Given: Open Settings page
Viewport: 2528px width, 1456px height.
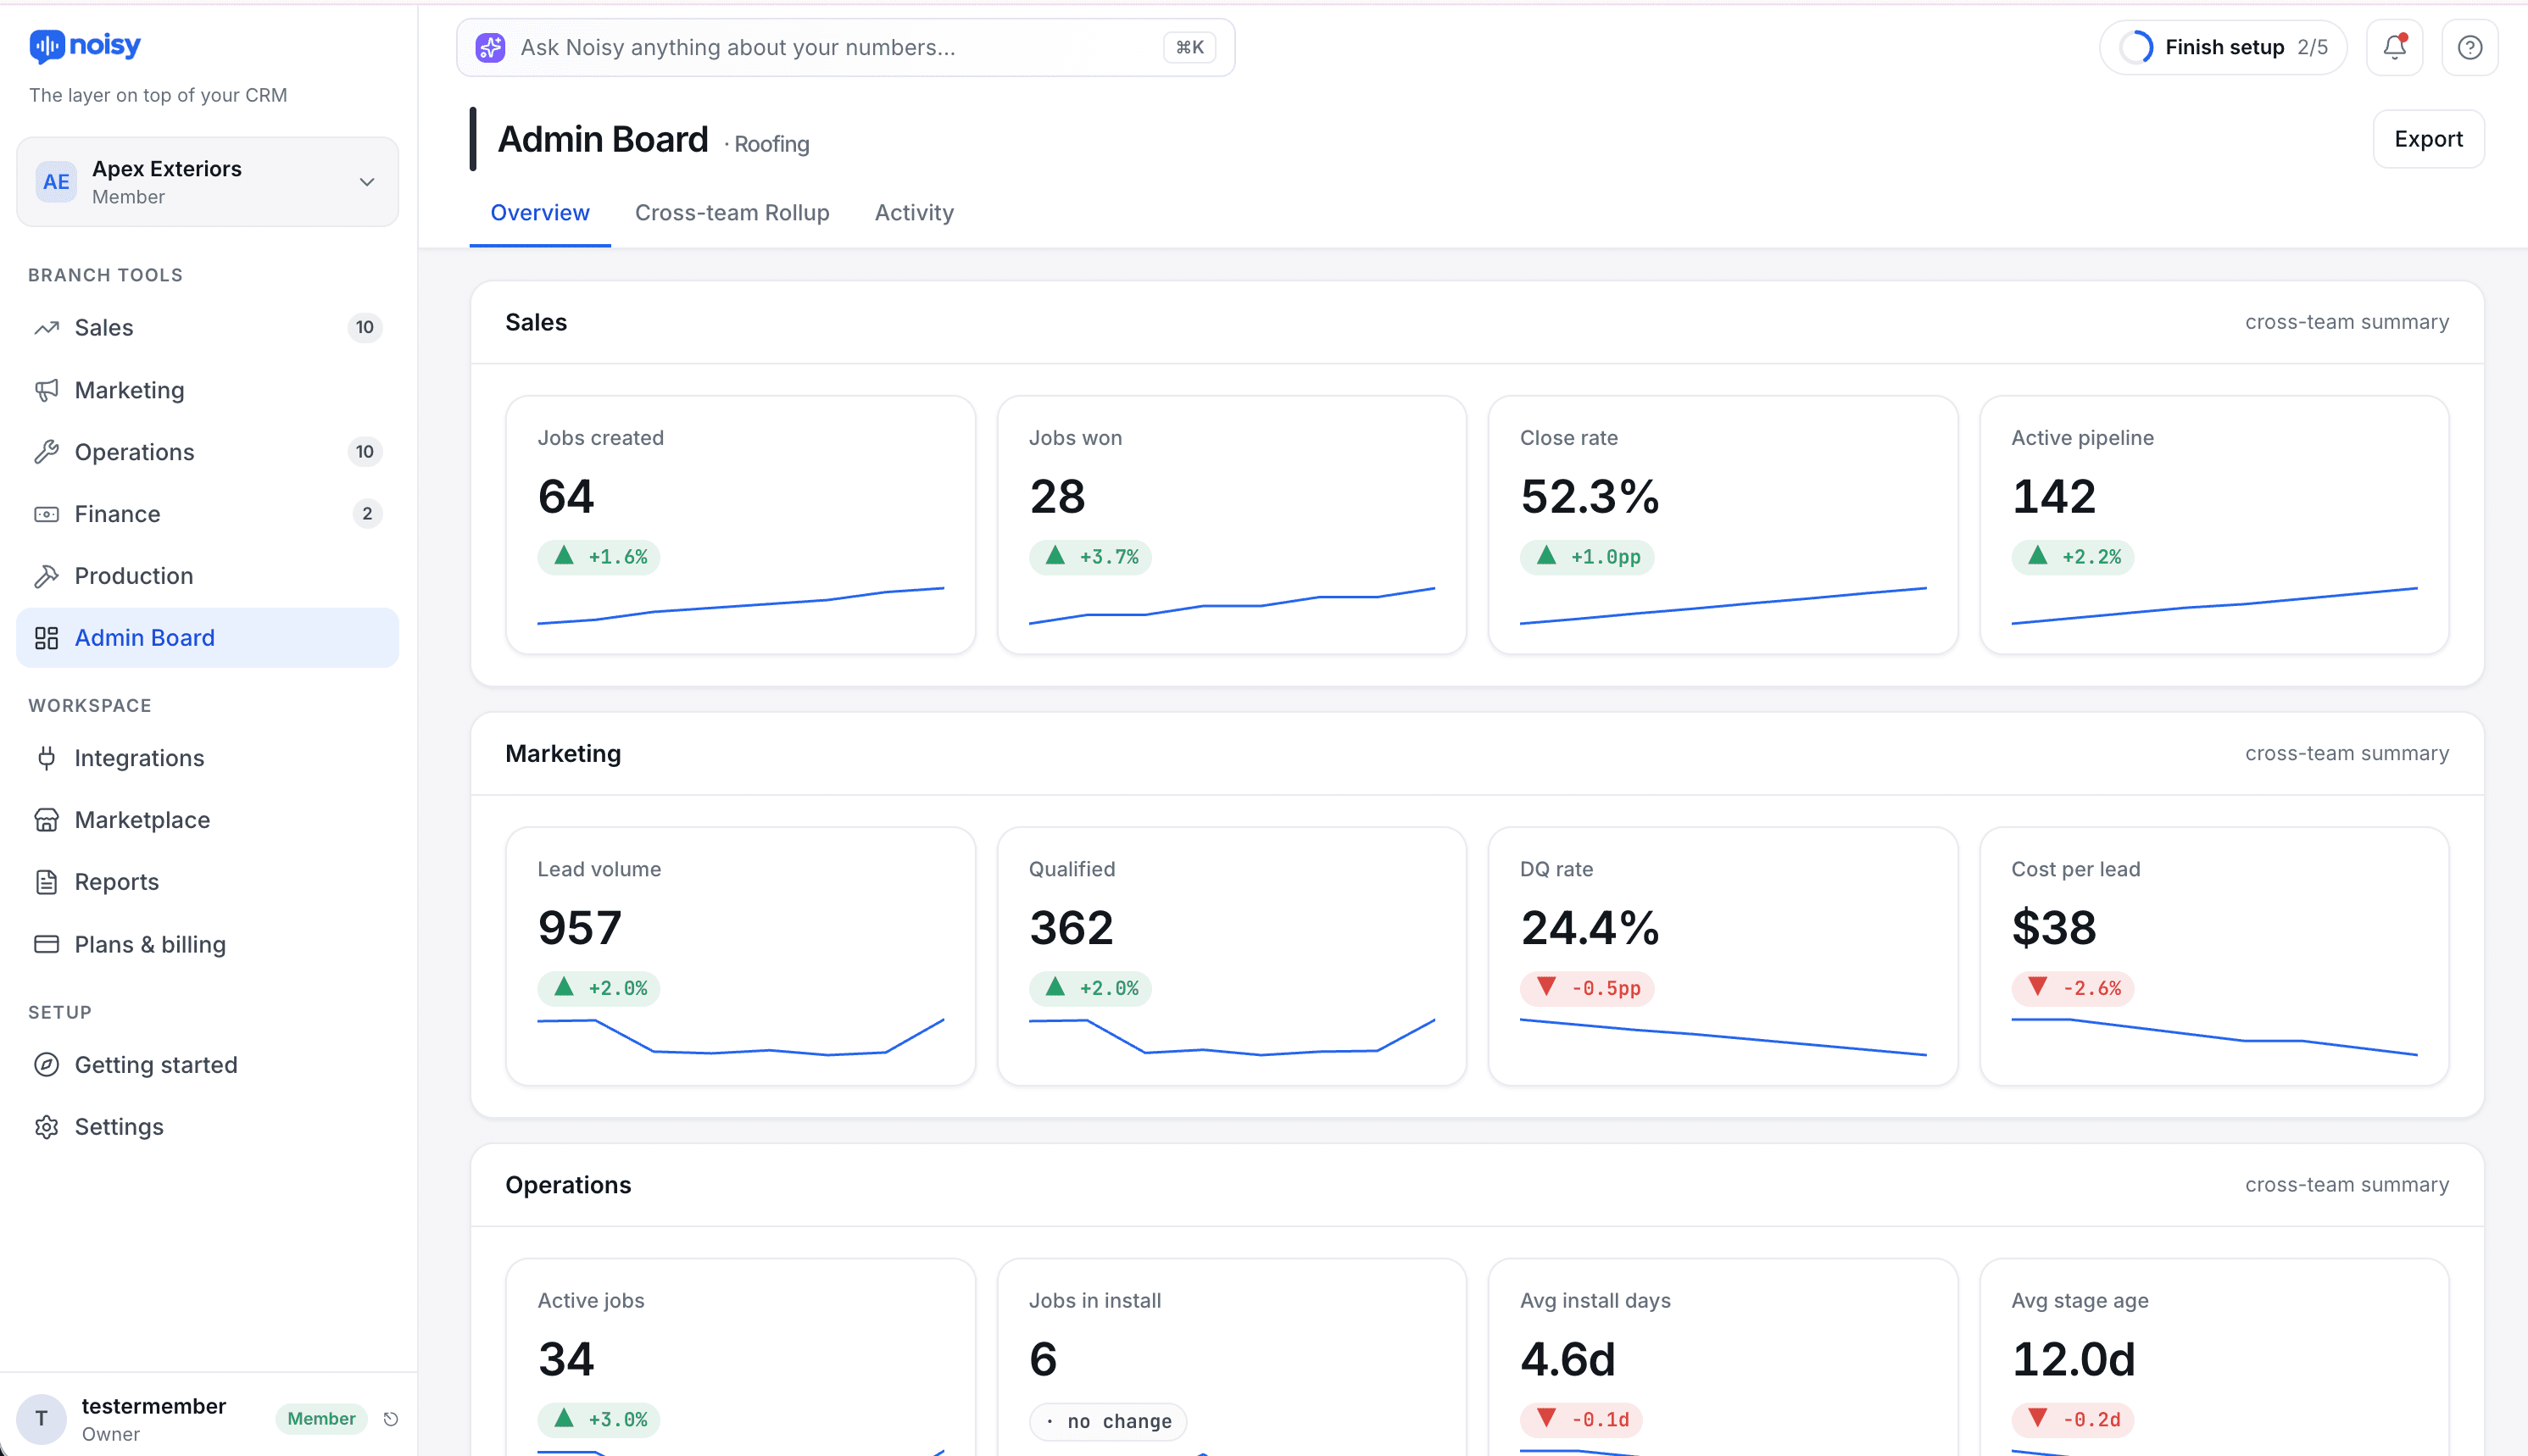Looking at the screenshot, I should coord(207,1127).
